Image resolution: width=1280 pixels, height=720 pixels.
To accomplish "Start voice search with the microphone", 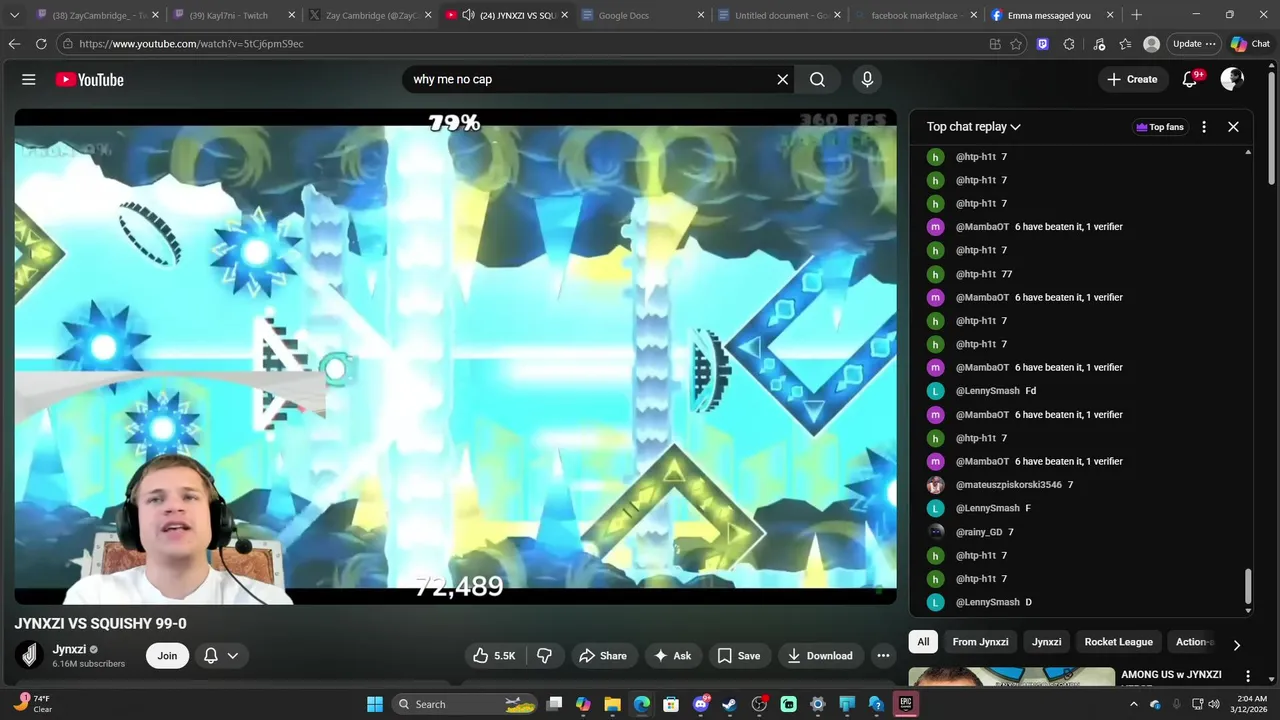I will pyautogui.click(x=867, y=80).
